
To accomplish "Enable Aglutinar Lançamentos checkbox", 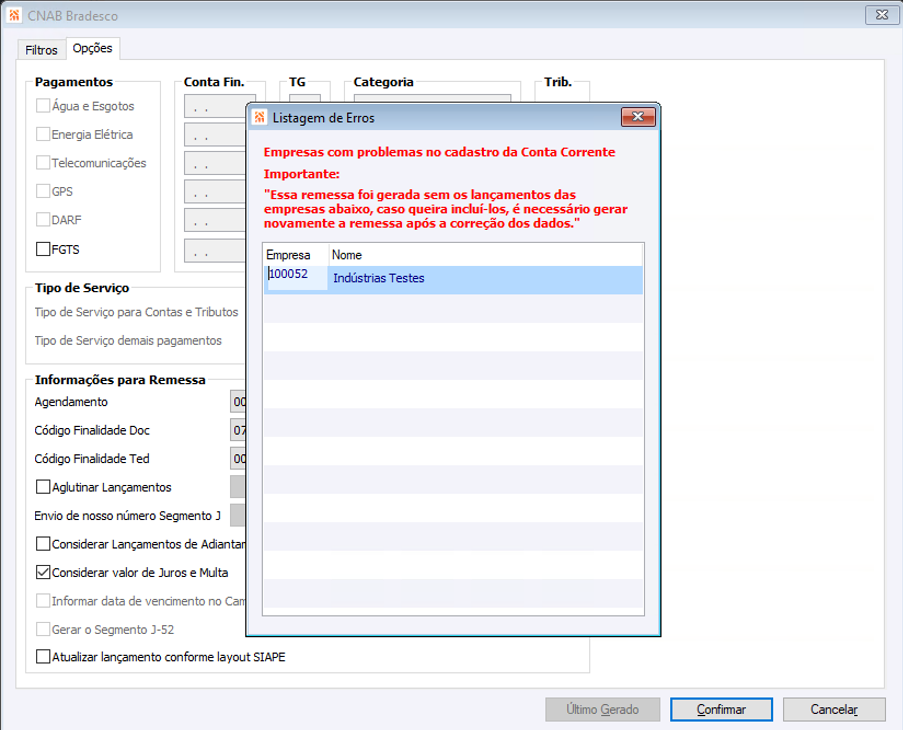I will click(x=43, y=487).
